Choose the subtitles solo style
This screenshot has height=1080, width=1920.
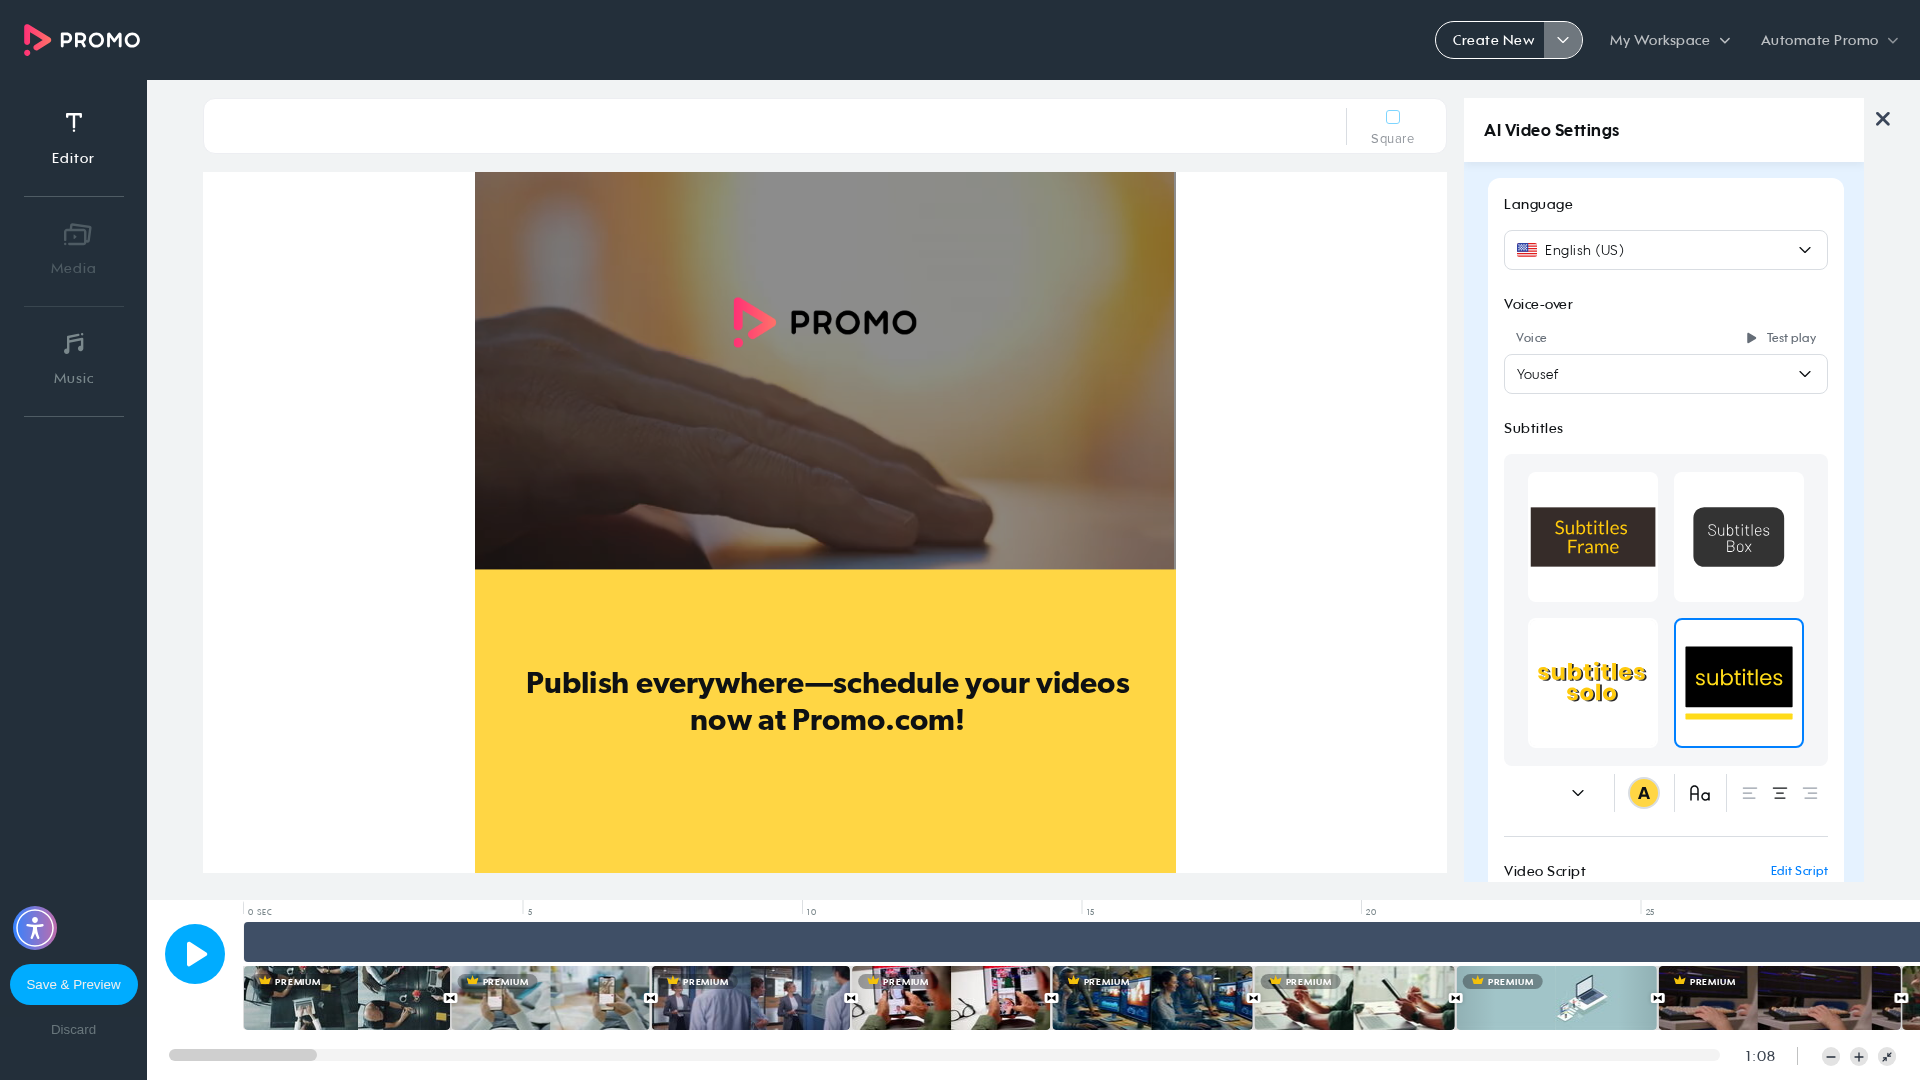(x=1593, y=683)
